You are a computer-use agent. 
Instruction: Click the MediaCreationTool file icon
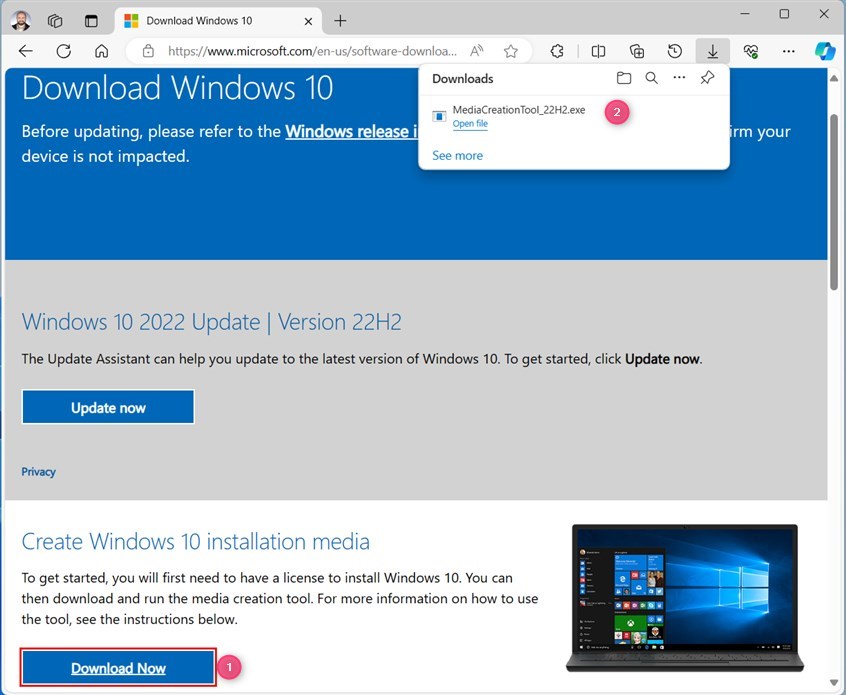(439, 116)
